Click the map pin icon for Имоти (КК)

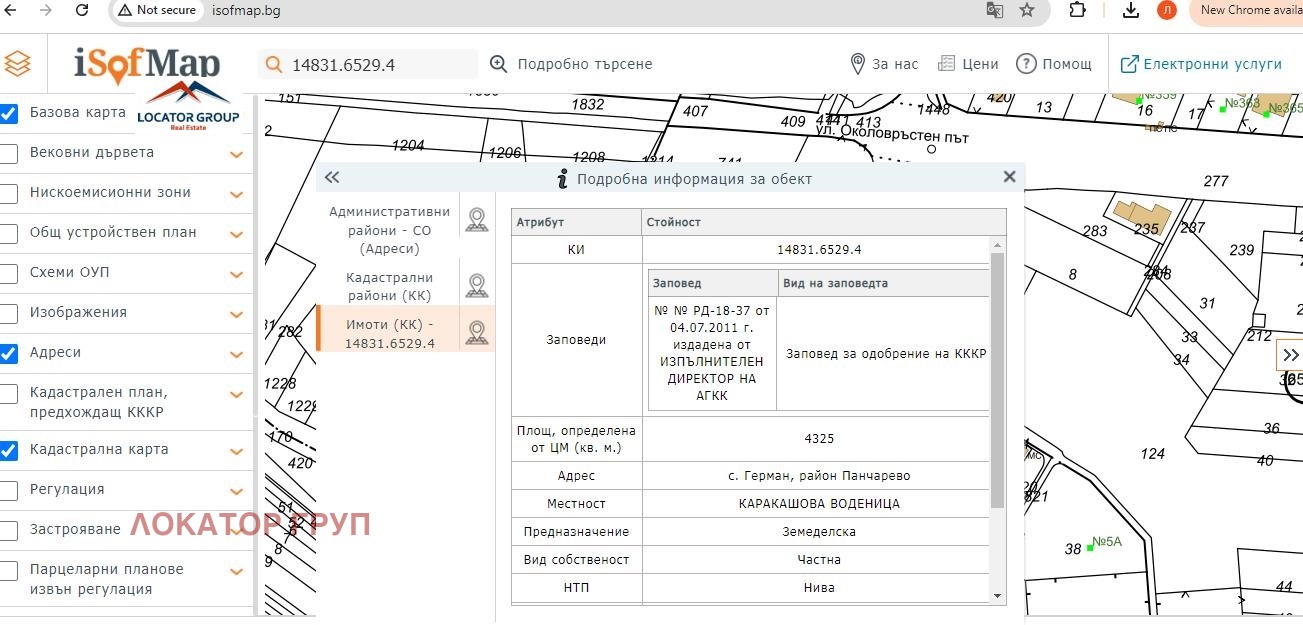click(x=477, y=333)
